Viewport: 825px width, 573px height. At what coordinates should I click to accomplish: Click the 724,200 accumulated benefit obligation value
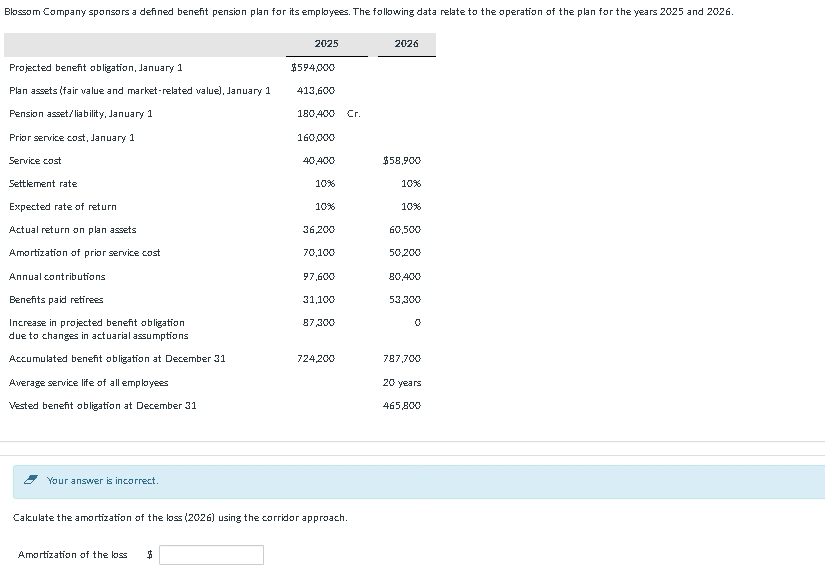pyautogui.click(x=316, y=358)
